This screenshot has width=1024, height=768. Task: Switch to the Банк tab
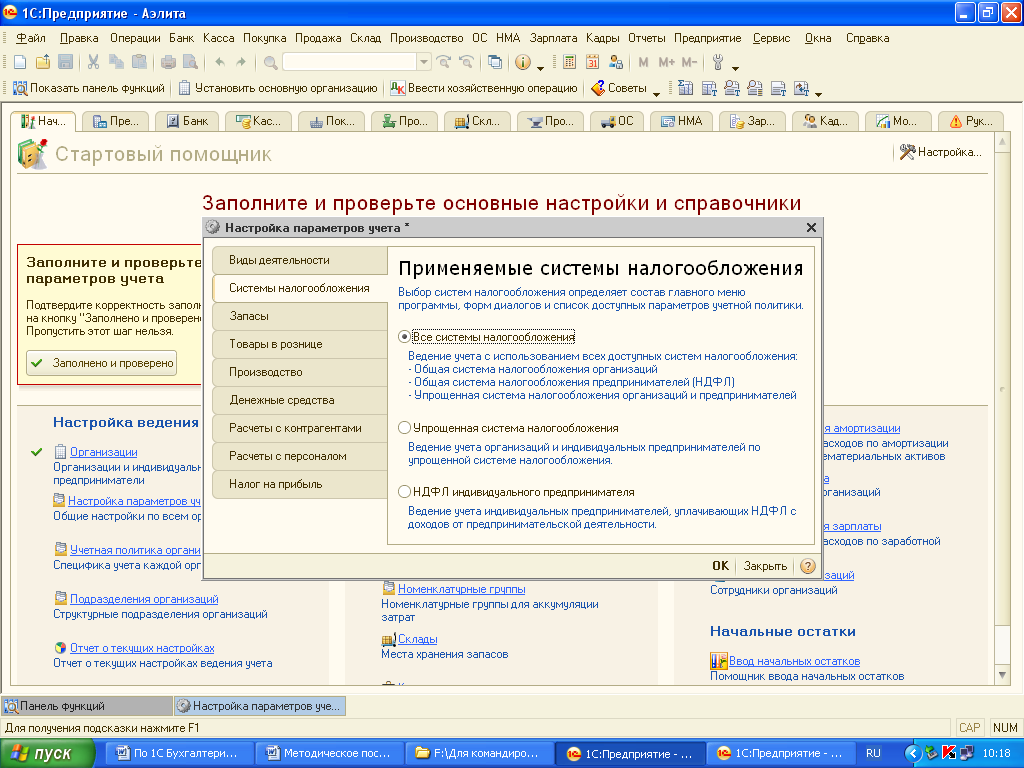(186, 121)
